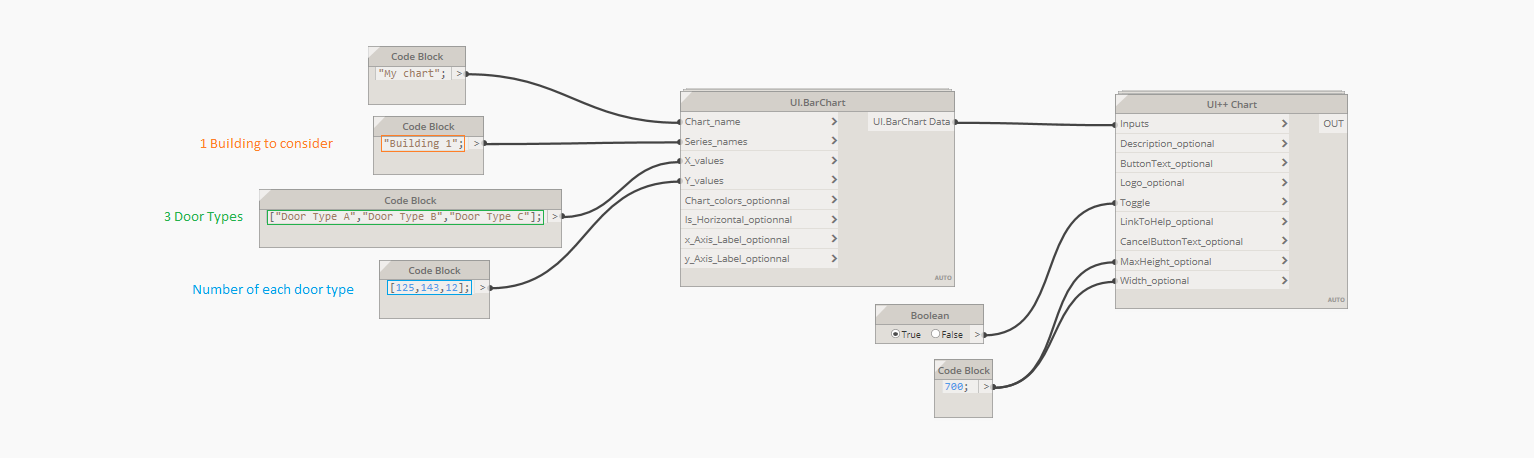The height and width of the screenshot is (458, 1534).
Task: Click the door type list code text
Action: pos(405,216)
